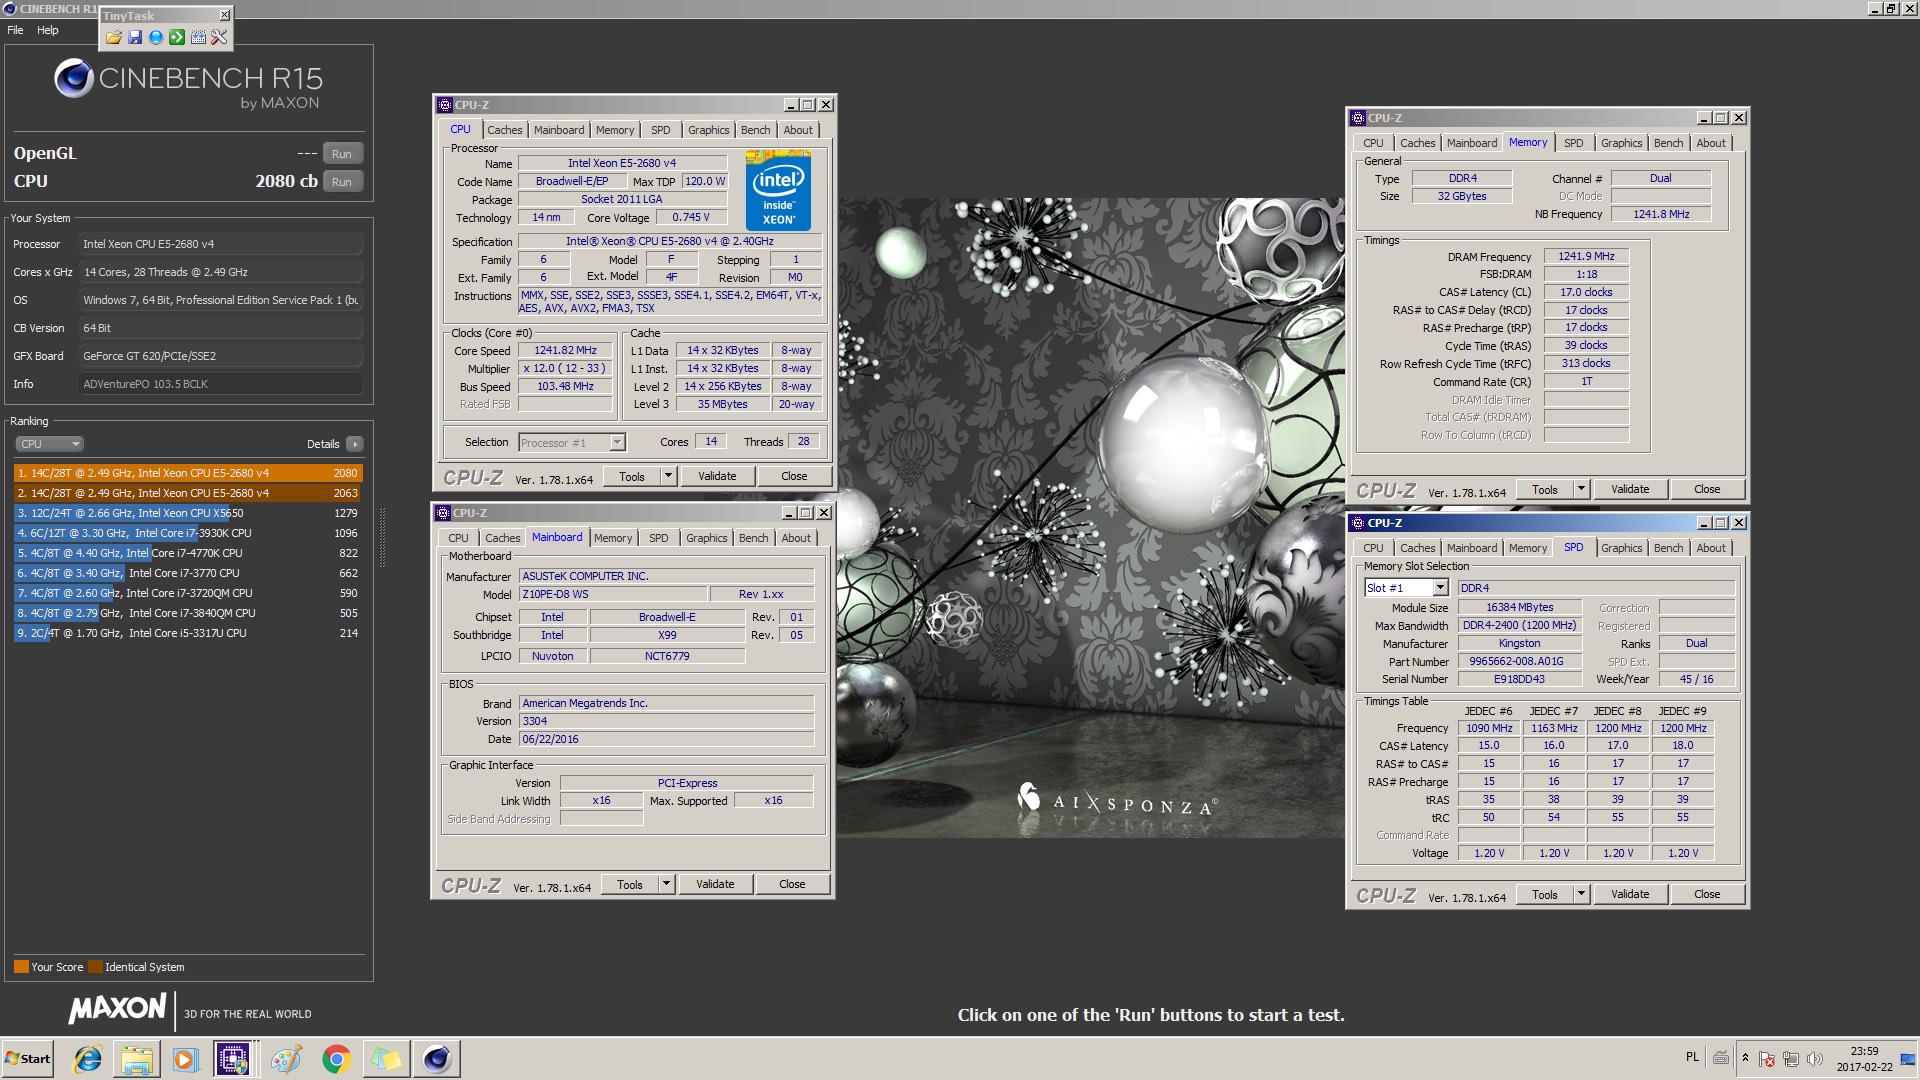Click the TinyTask open file icon
The width and height of the screenshot is (1920, 1080).
113,37
